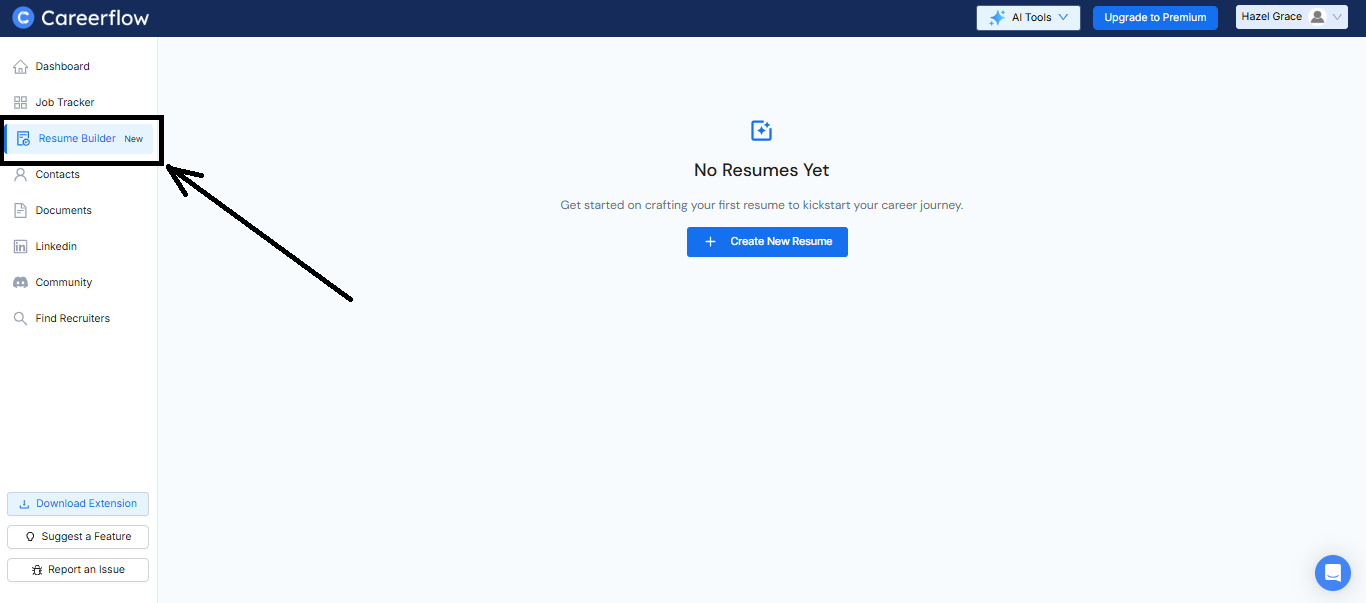1366x603 pixels.
Task: Click the Documents file icon
Action: [20, 211]
